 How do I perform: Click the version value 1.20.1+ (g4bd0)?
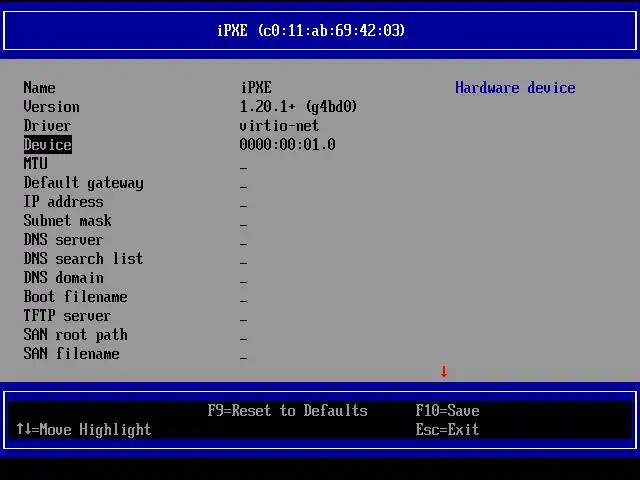click(x=298, y=107)
